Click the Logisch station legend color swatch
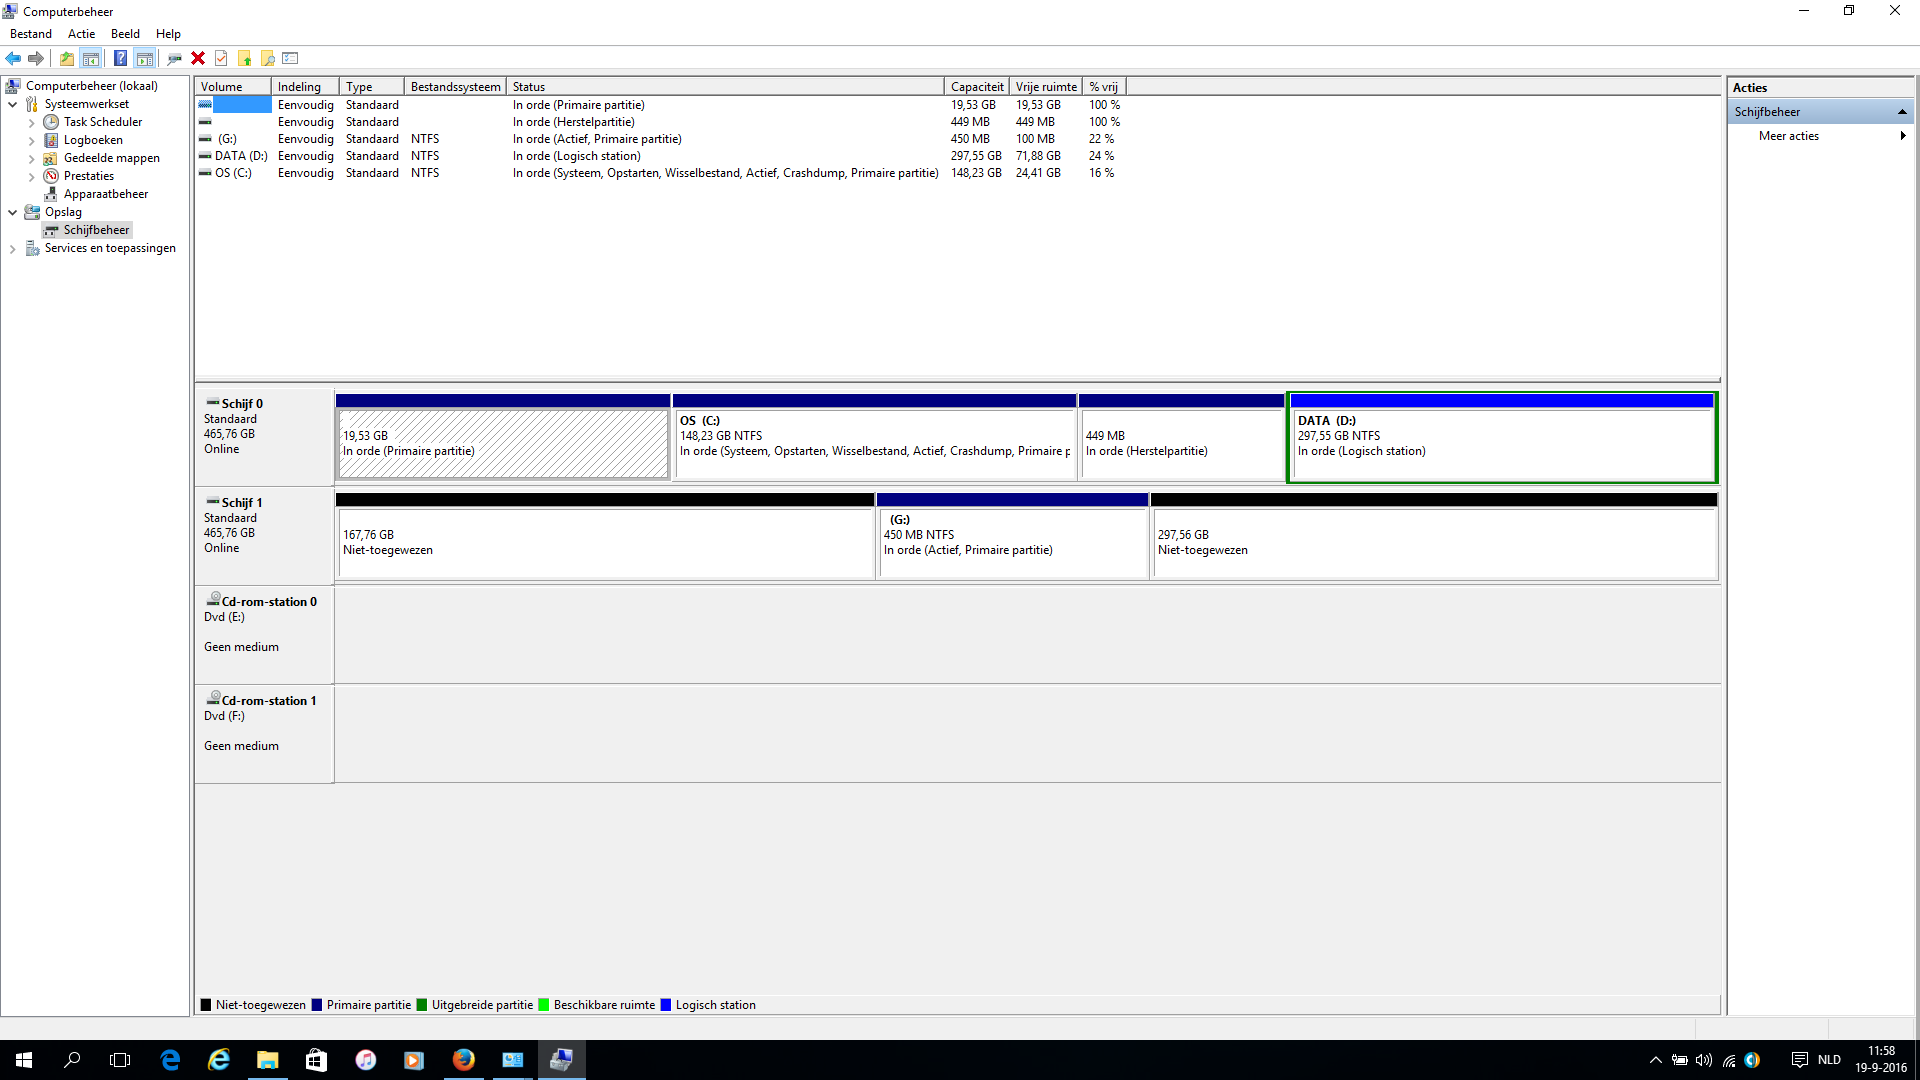The height and width of the screenshot is (1080, 1920). [x=666, y=1005]
